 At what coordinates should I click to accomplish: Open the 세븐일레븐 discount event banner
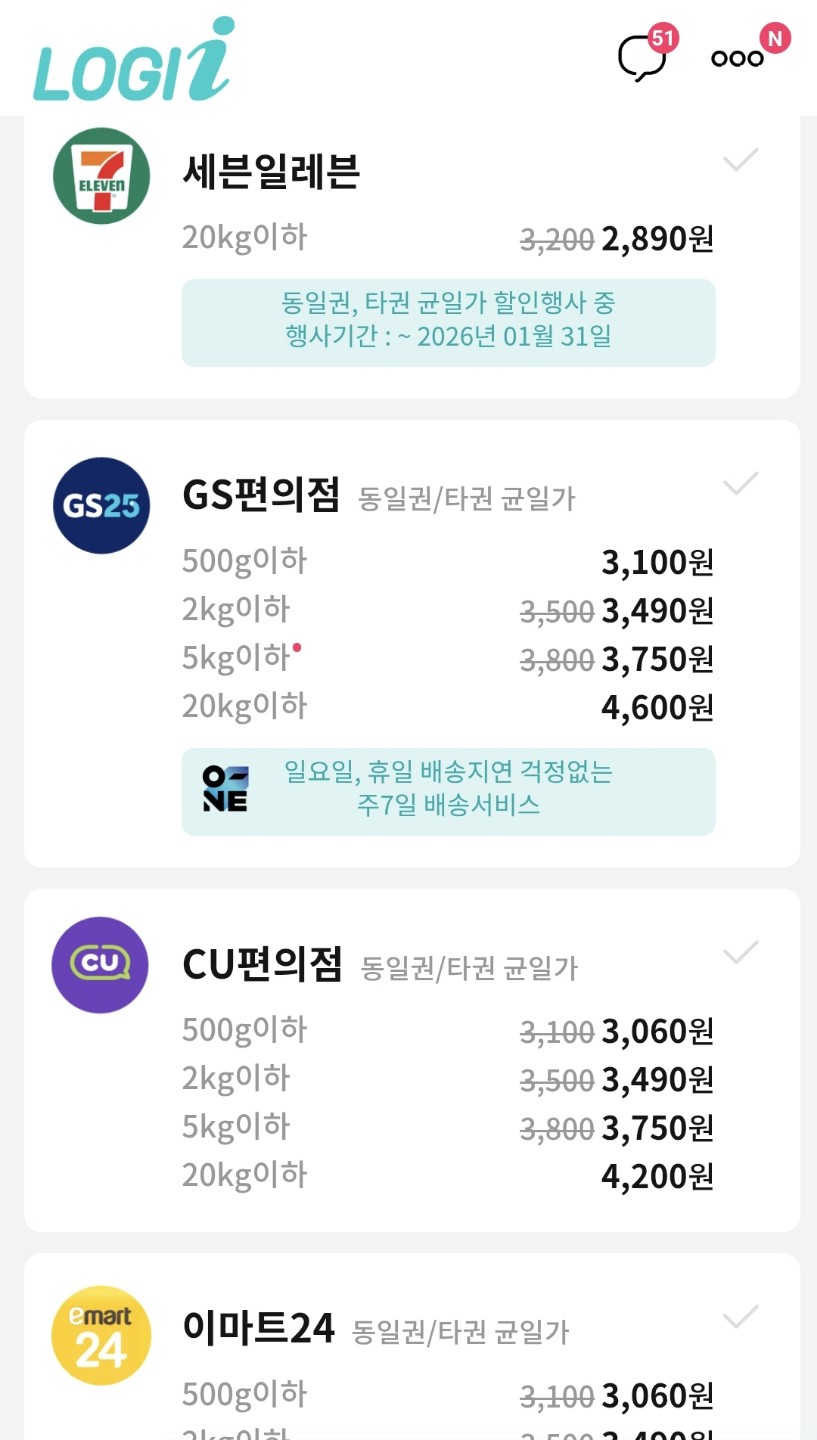click(448, 322)
